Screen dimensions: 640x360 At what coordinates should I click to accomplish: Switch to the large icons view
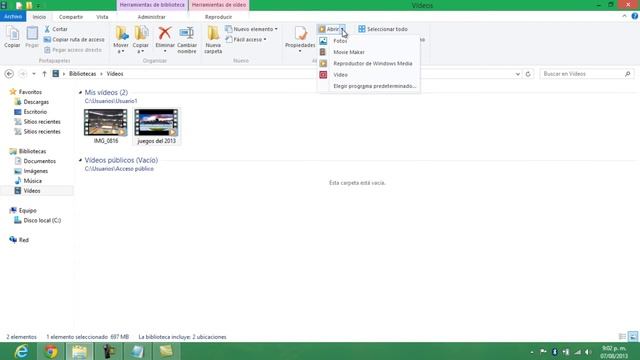(x=633, y=337)
